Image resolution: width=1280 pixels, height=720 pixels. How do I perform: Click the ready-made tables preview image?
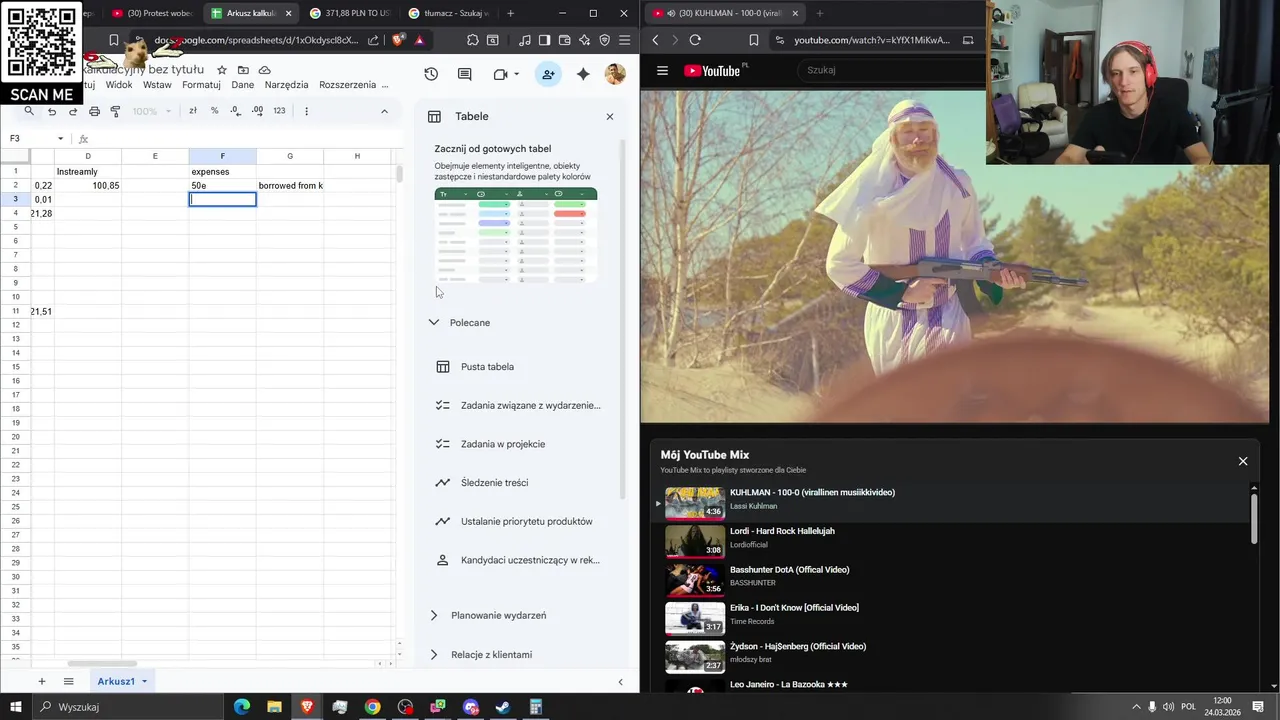516,236
